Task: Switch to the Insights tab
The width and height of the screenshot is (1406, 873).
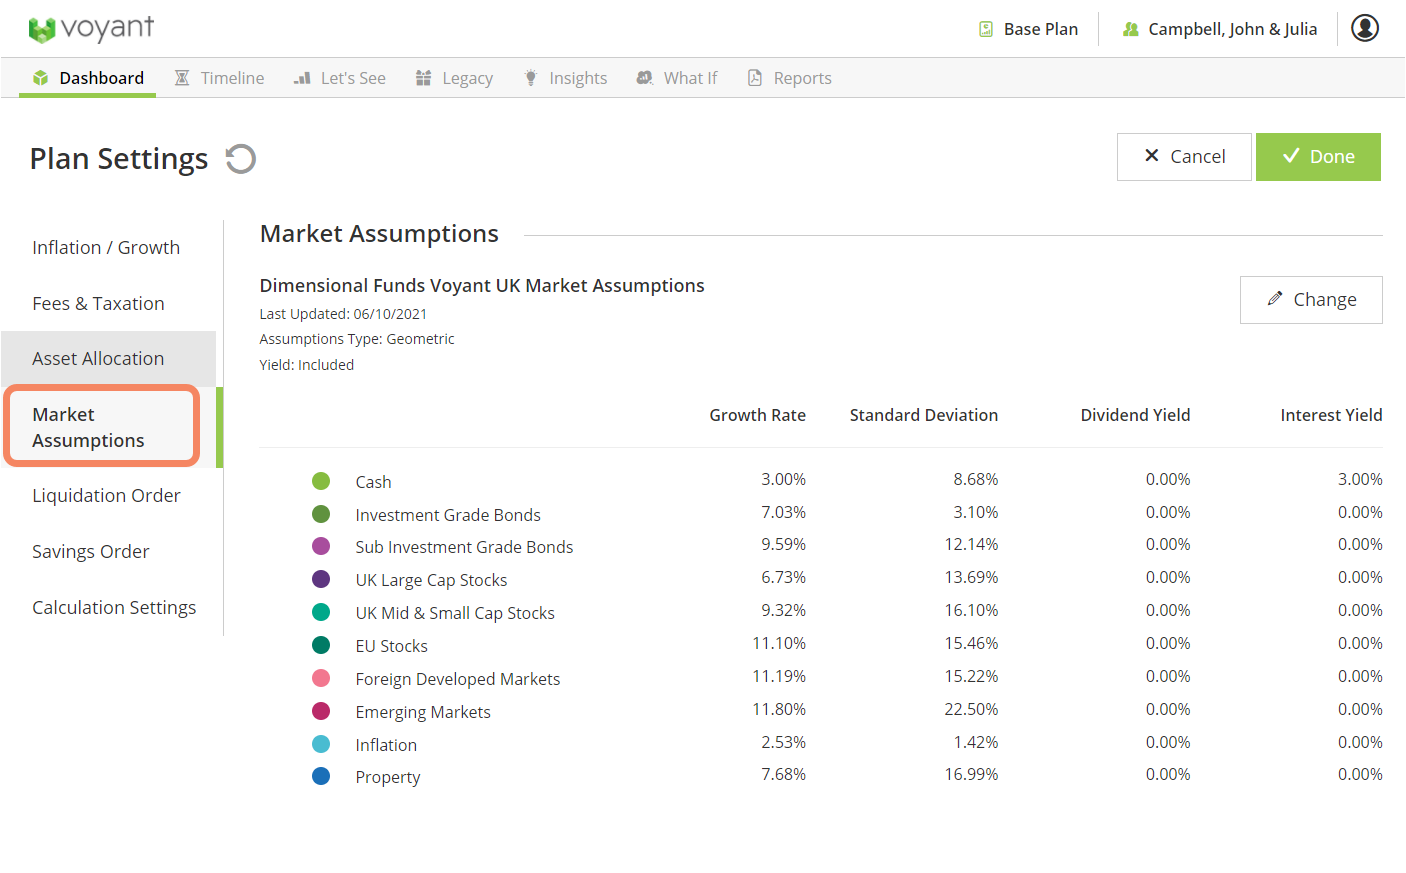Action: pyautogui.click(x=565, y=78)
